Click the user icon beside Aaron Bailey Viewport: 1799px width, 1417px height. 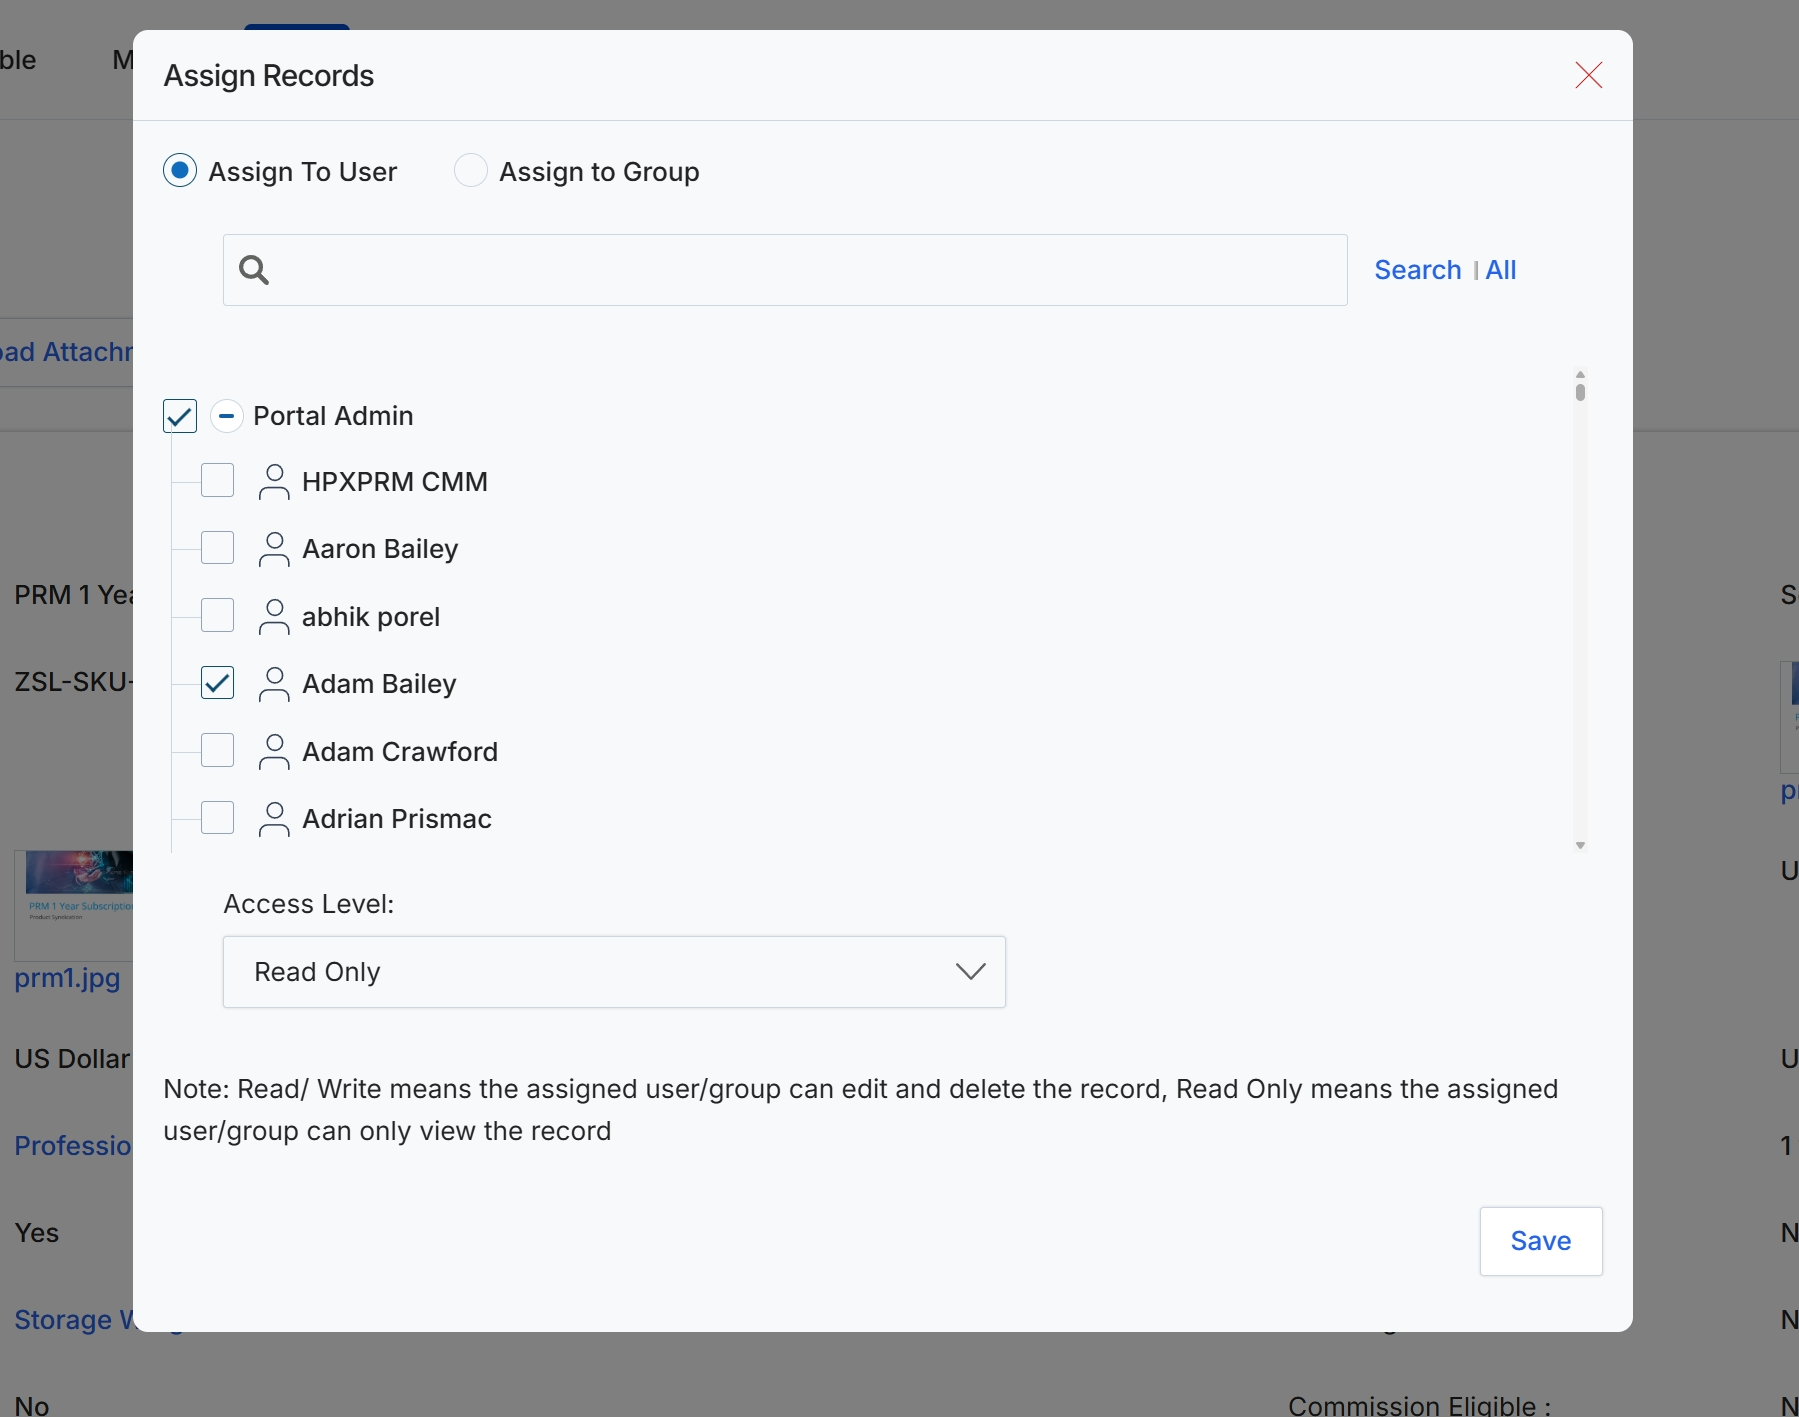[x=274, y=549]
